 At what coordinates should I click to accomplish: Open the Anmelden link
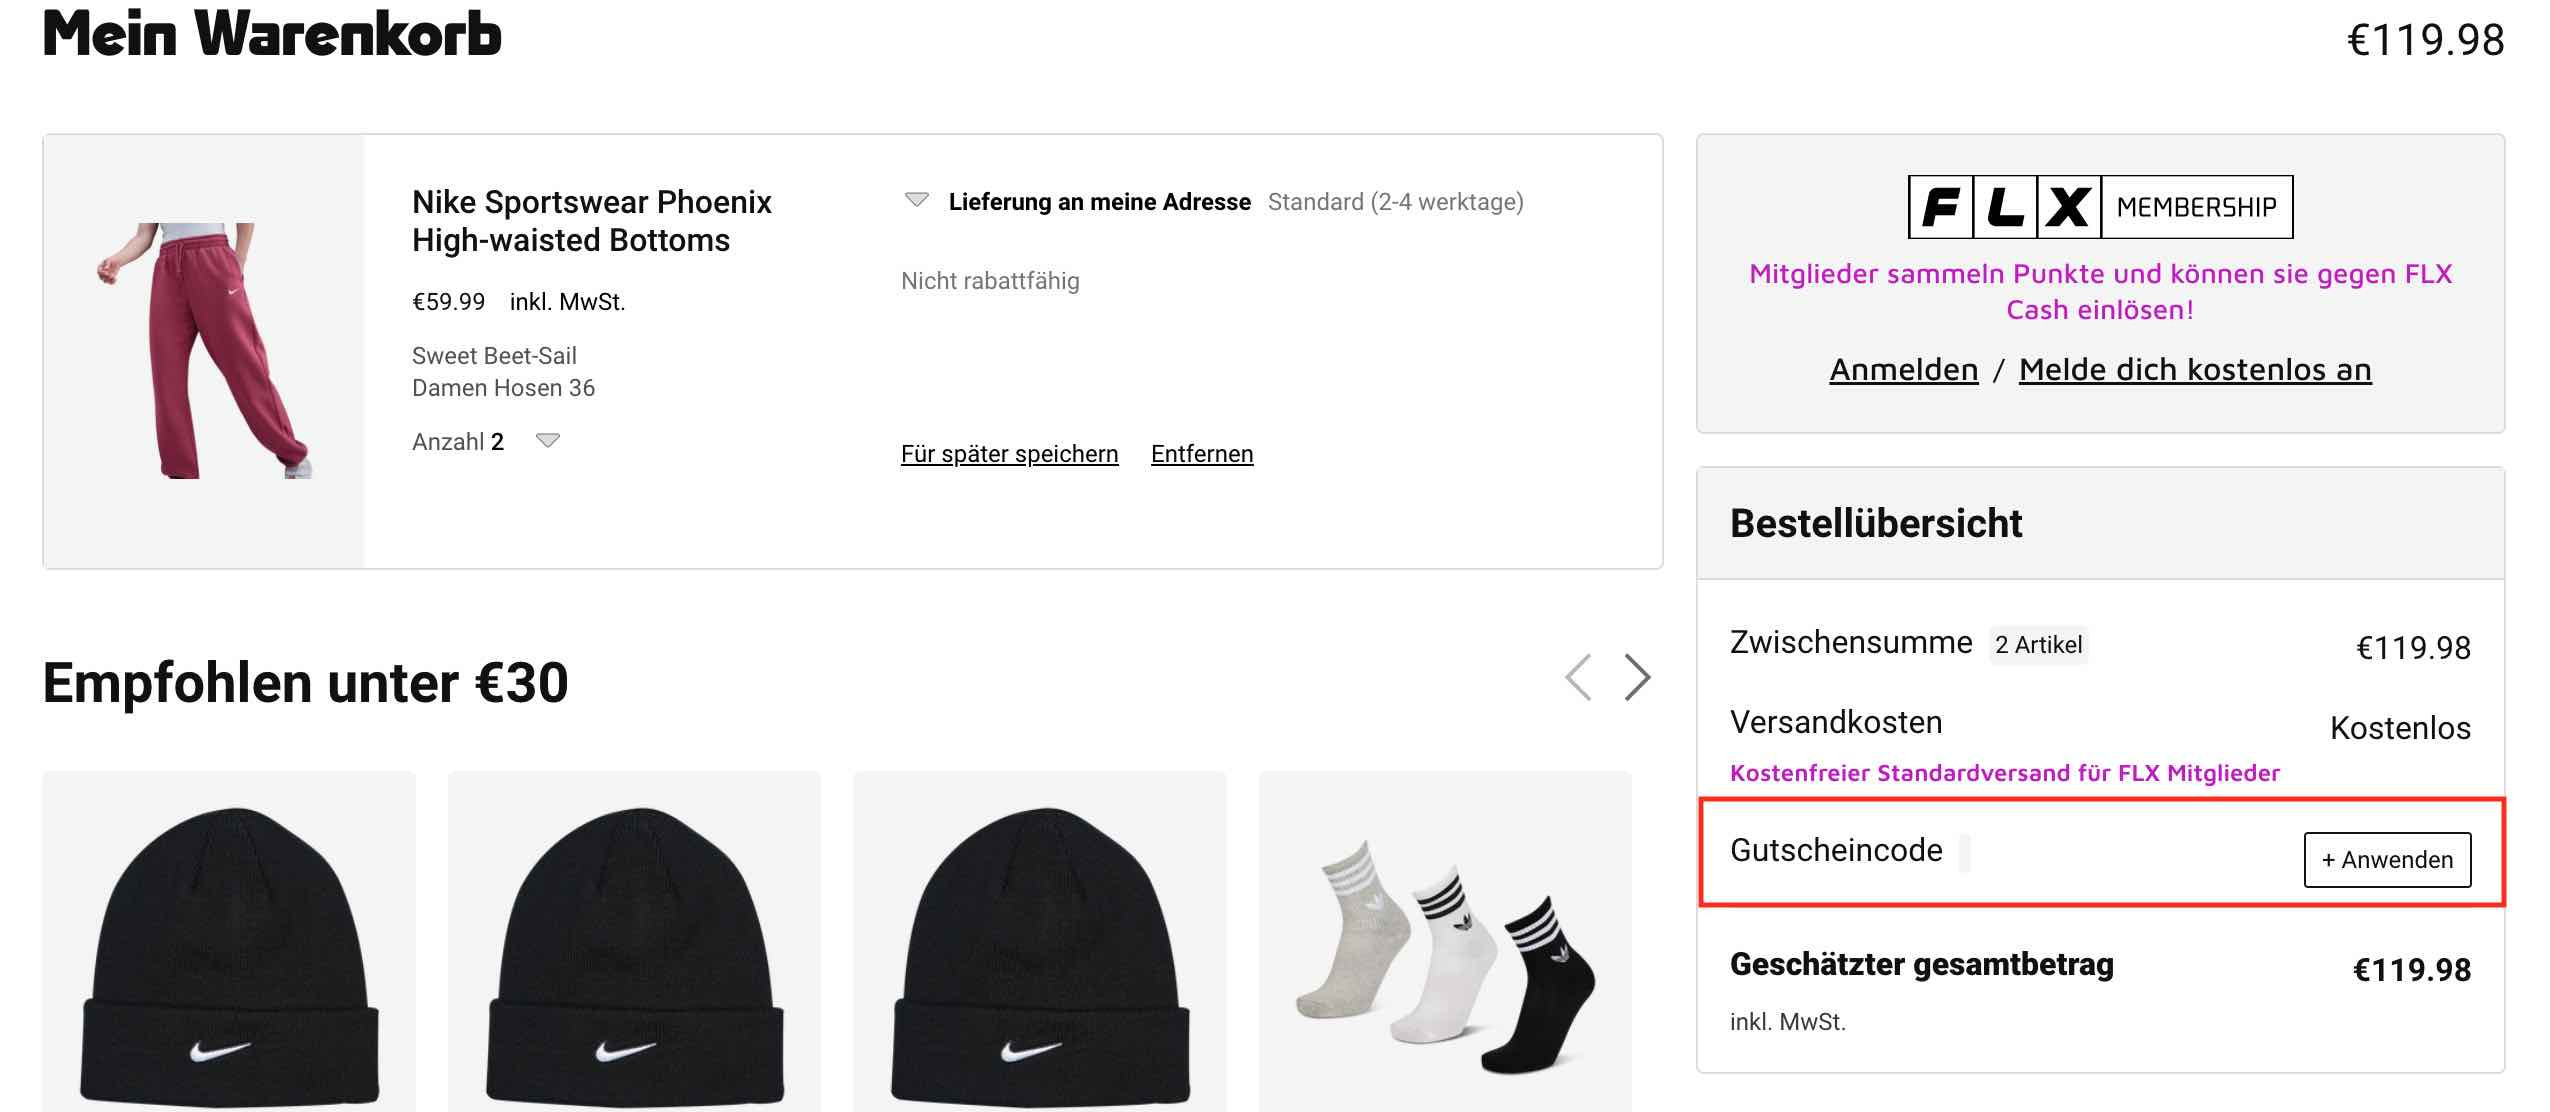tap(1903, 370)
